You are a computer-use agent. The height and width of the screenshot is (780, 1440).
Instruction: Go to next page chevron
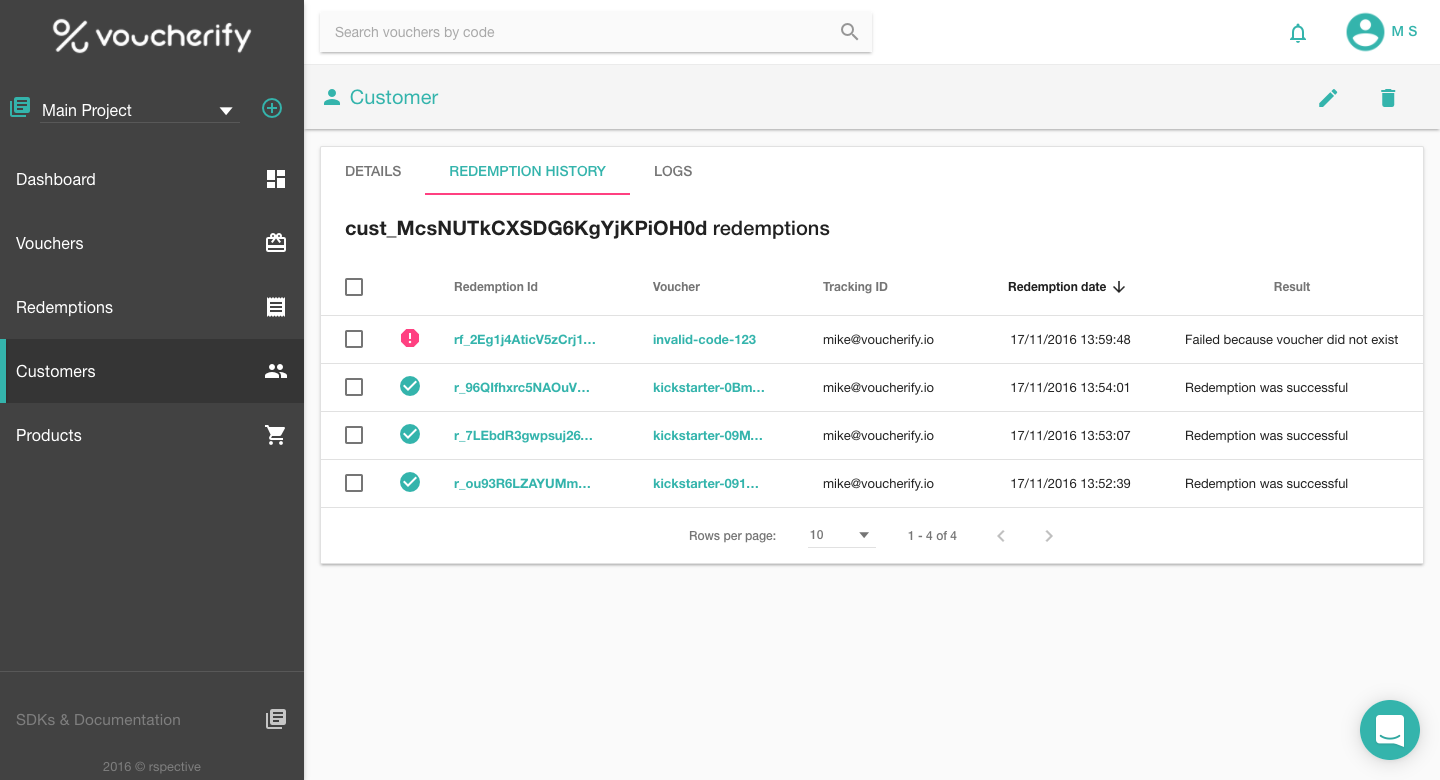tap(1049, 536)
